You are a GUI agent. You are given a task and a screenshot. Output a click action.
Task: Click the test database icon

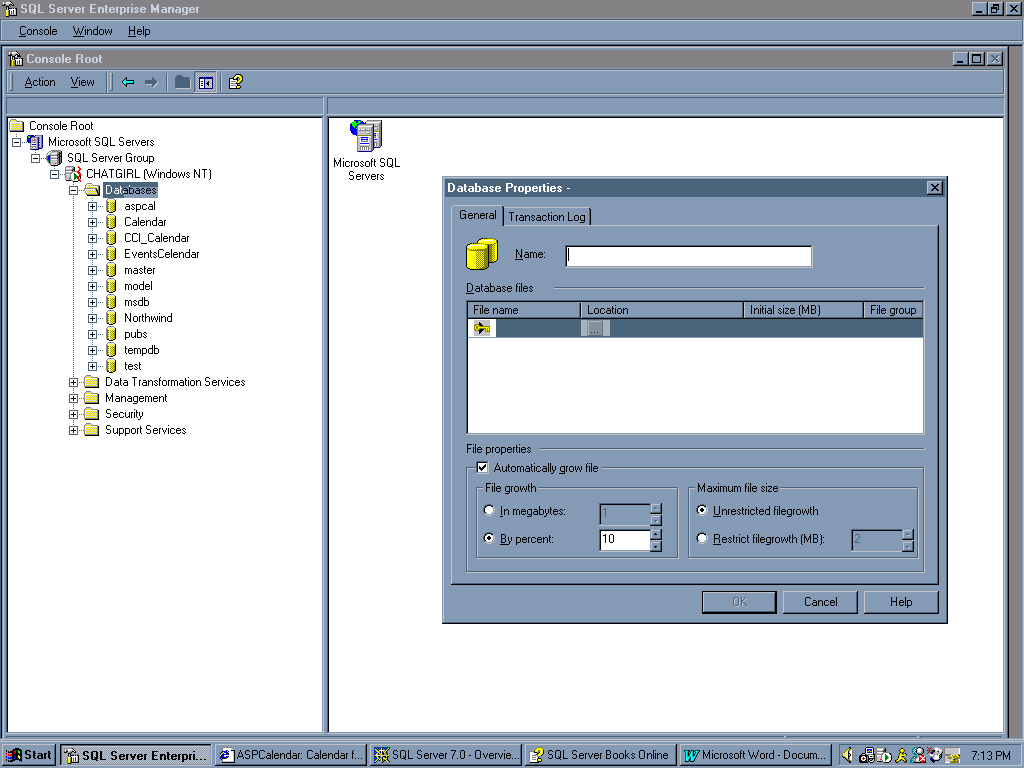pyautogui.click(x=112, y=366)
